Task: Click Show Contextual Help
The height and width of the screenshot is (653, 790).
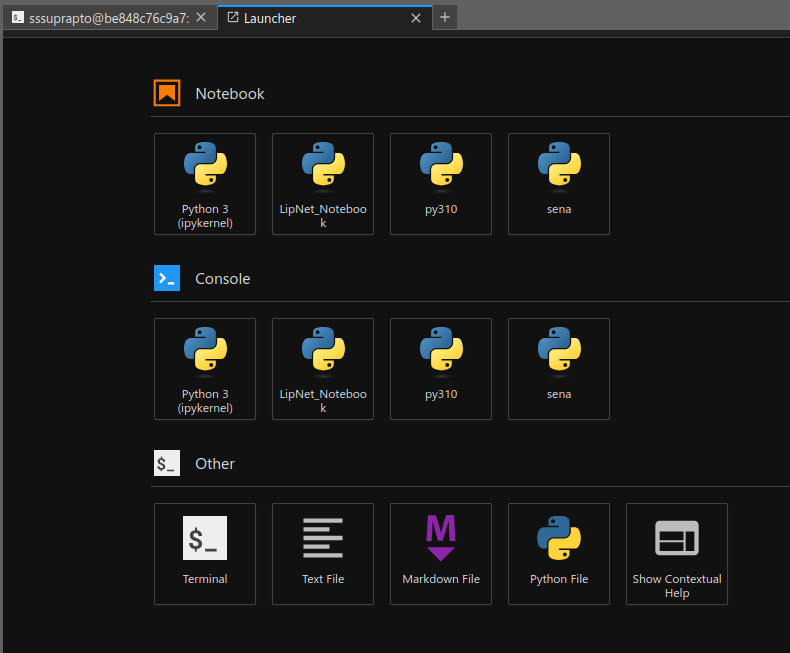Action: [x=677, y=554]
